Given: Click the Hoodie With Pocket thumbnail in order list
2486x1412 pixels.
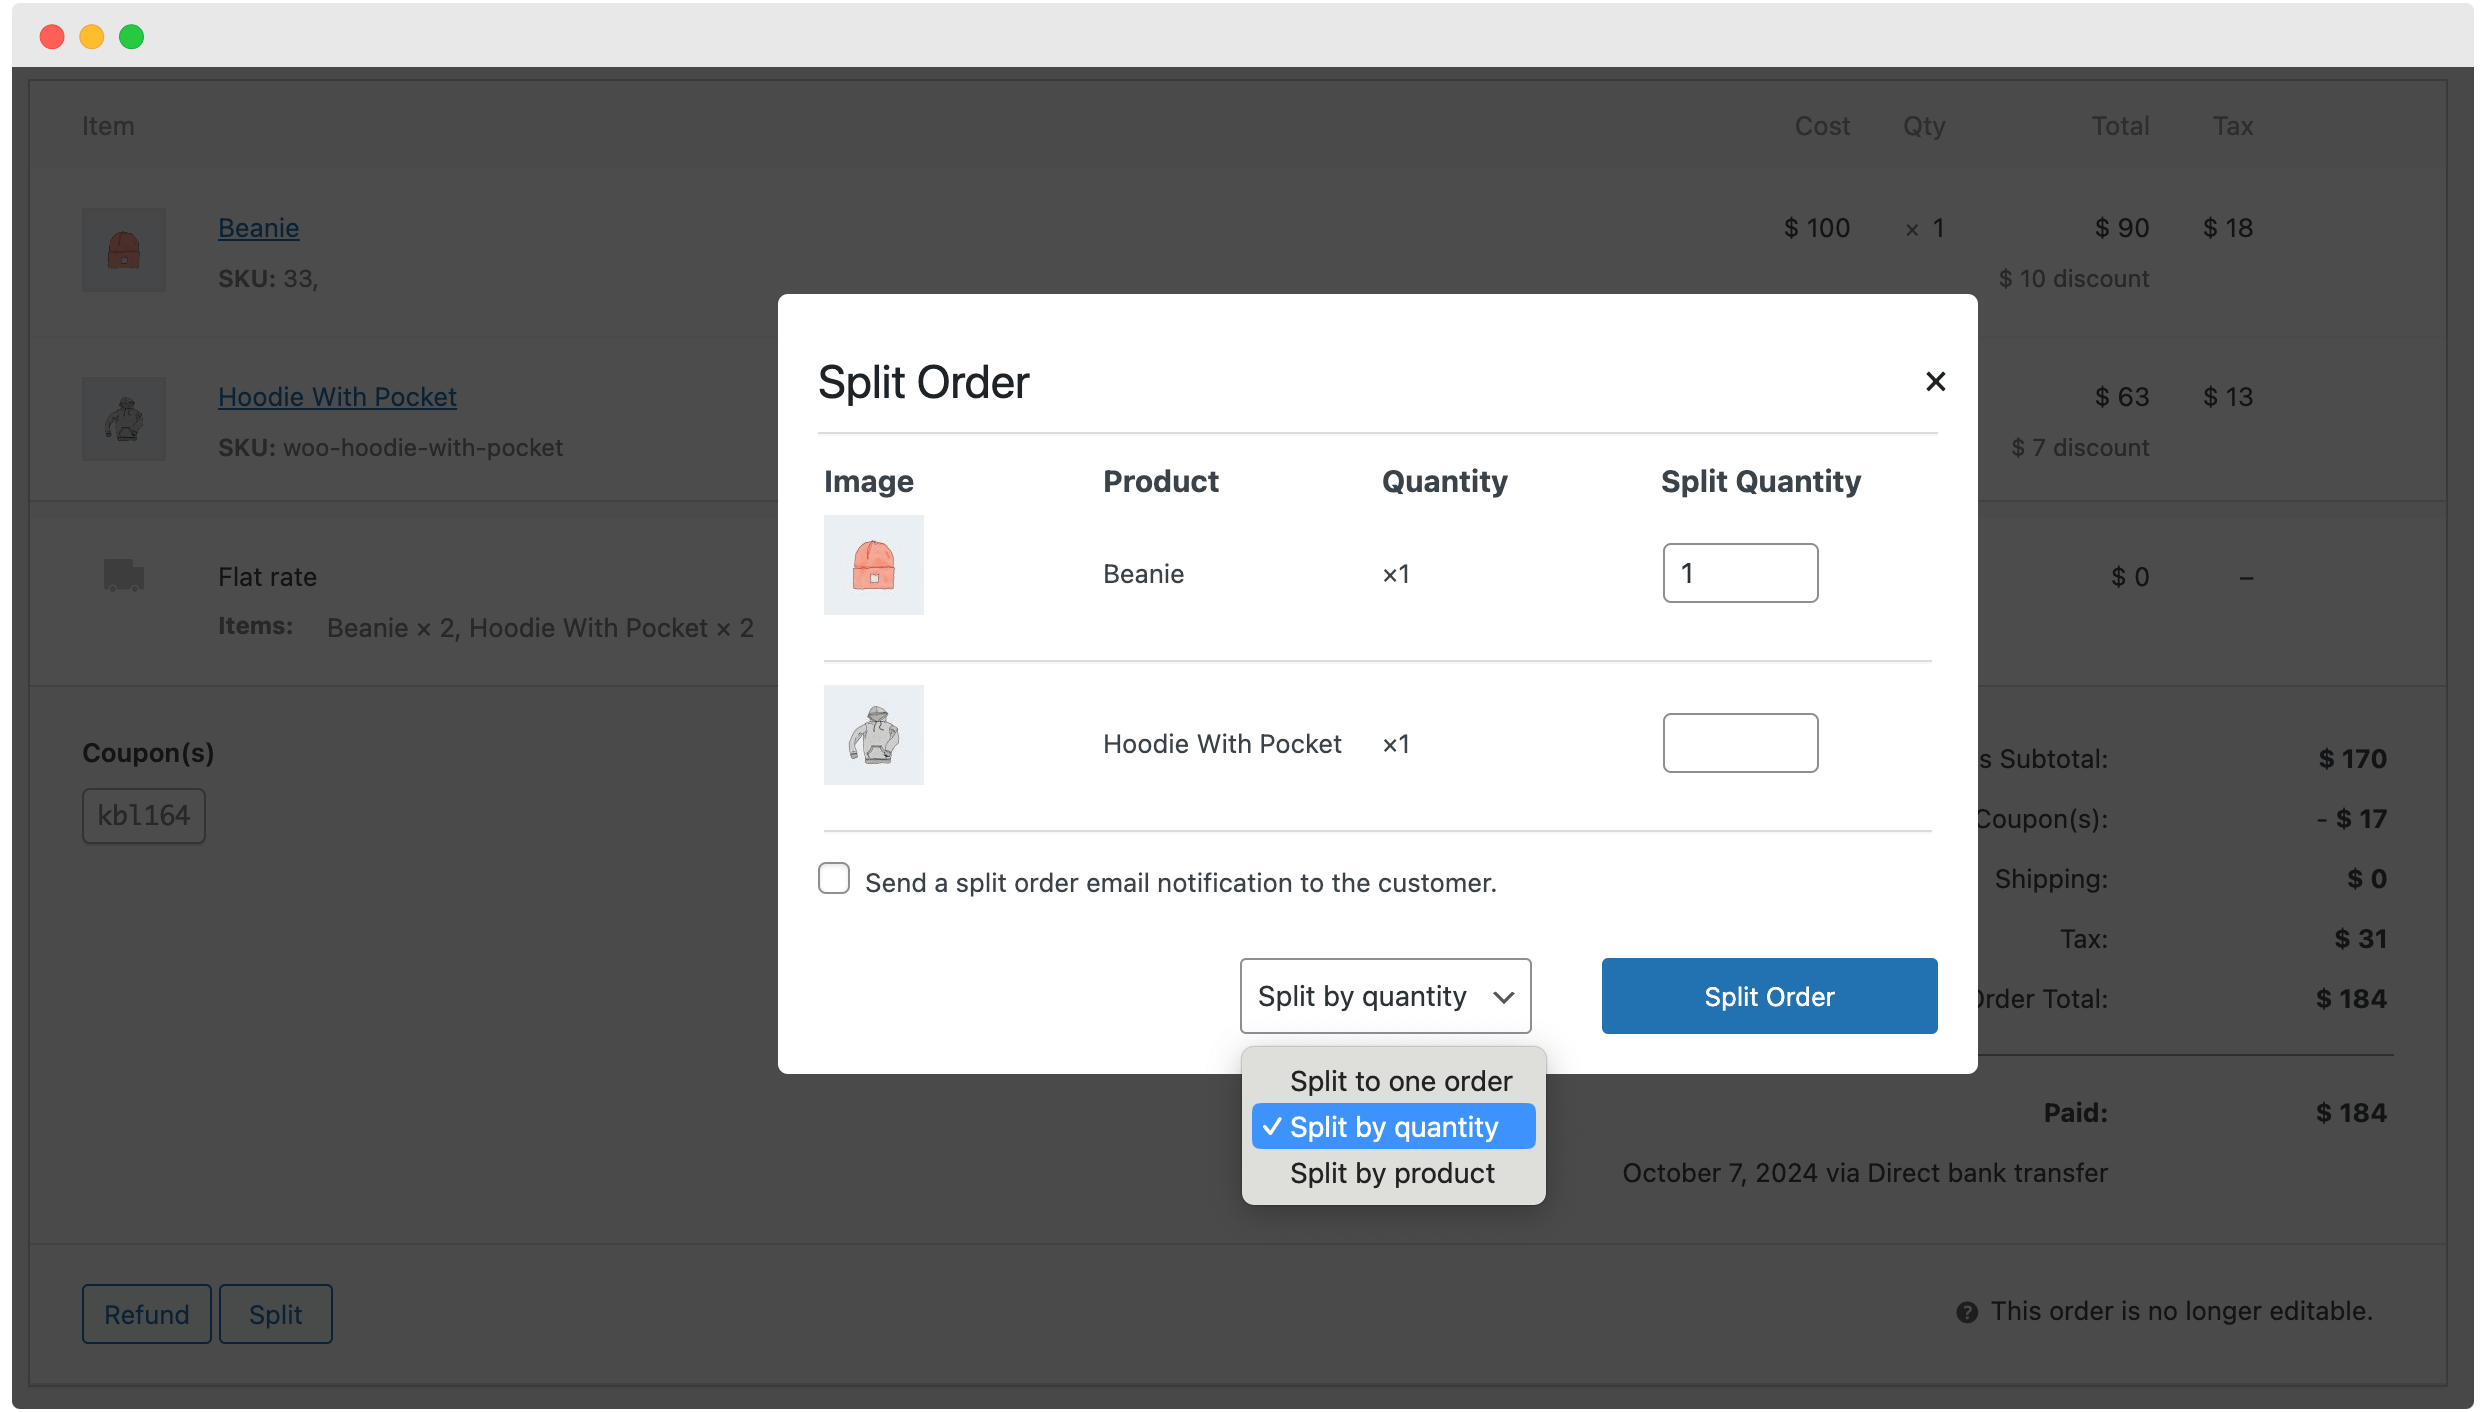Looking at the screenshot, I should click(123, 419).
